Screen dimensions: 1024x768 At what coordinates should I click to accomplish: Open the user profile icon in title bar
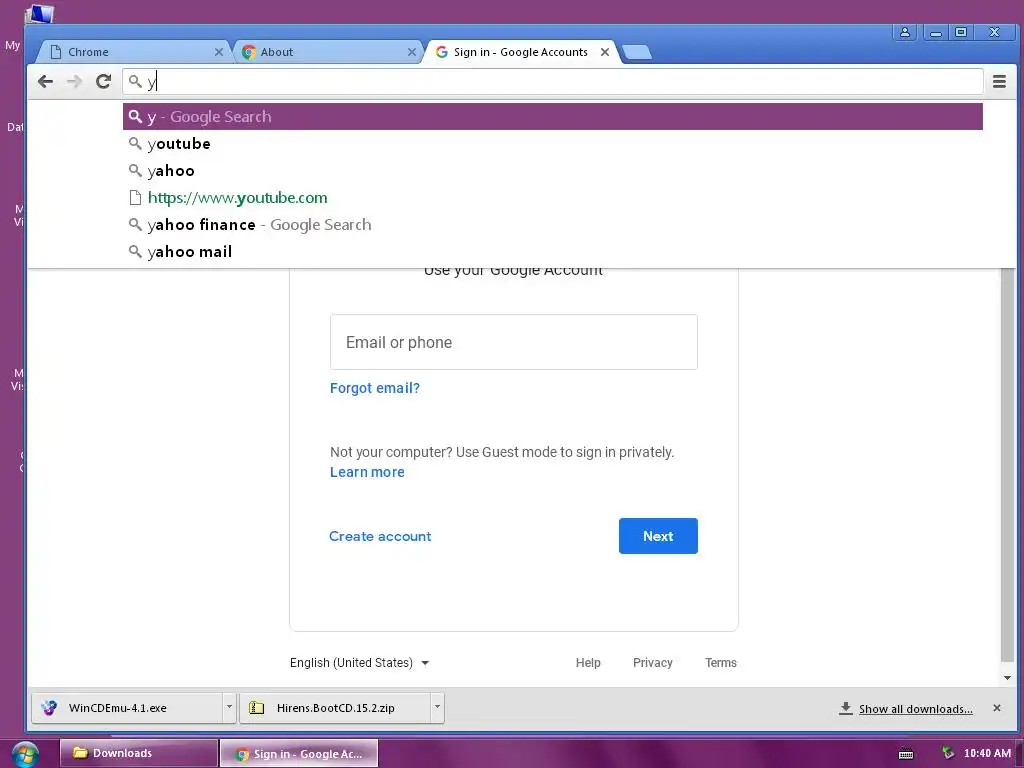(x=904, y=32)
